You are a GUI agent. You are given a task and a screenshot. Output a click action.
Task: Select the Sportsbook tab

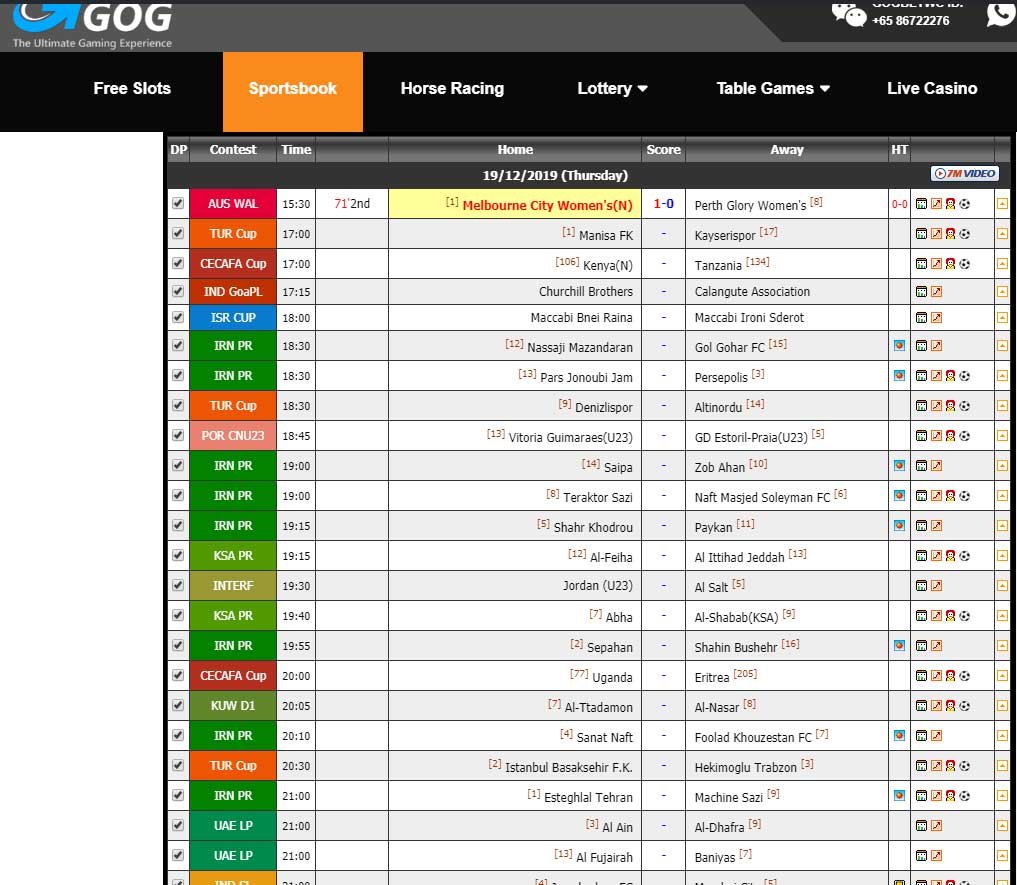point(293,91)
